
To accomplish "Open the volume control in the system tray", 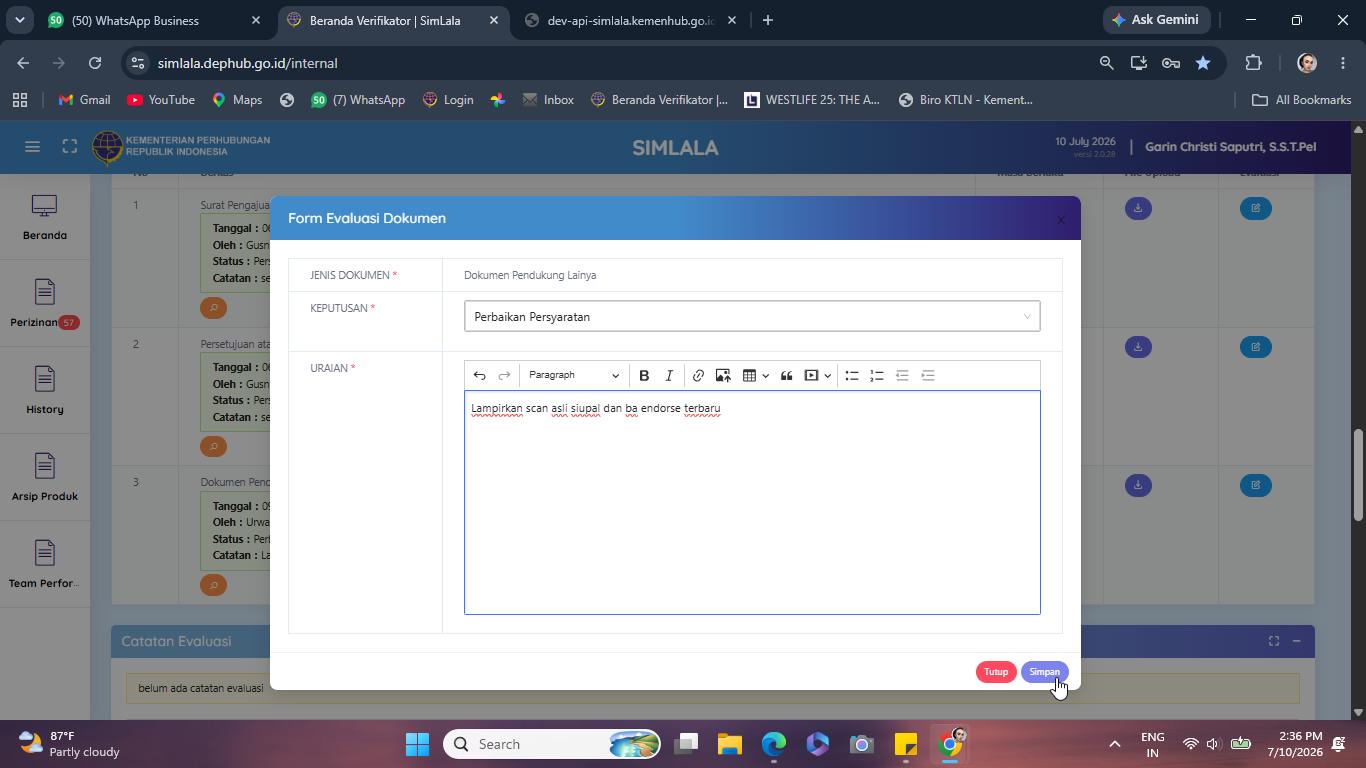I will [x=1213, y=744].
